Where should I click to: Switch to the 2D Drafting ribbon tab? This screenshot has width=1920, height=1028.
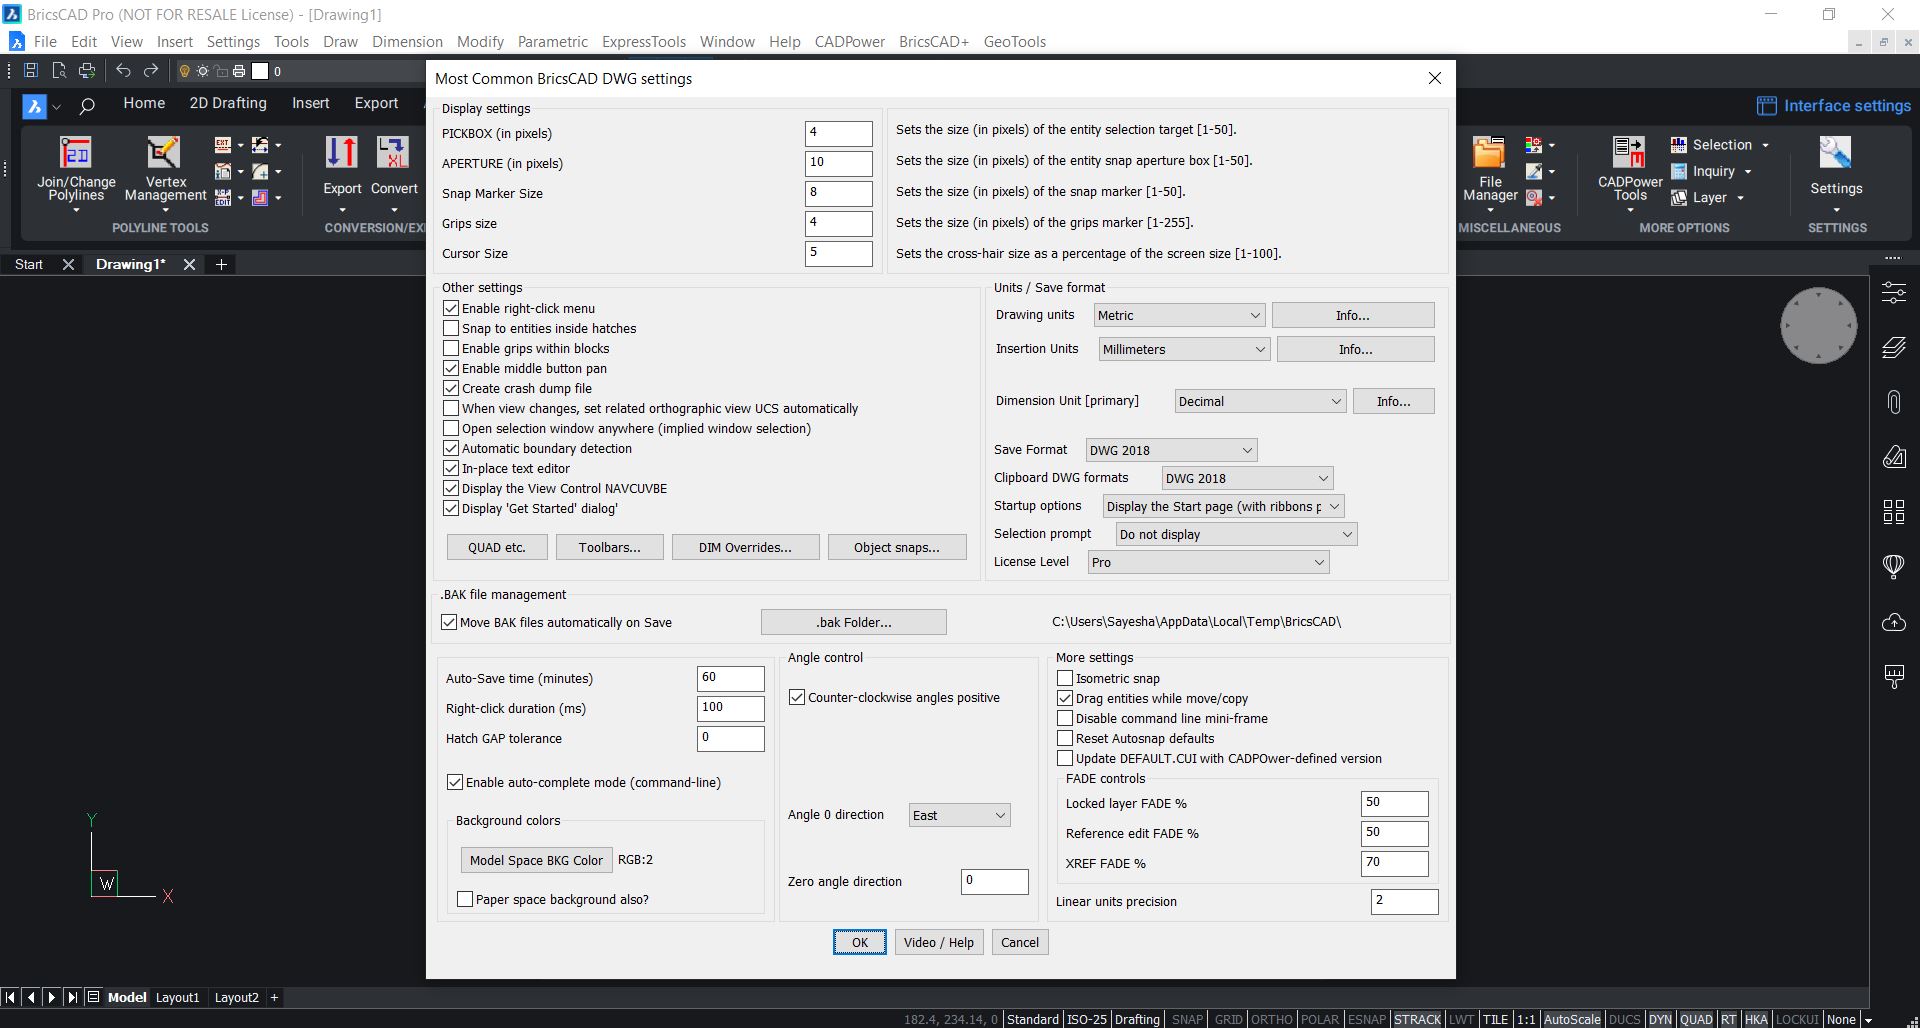(228, 103)
